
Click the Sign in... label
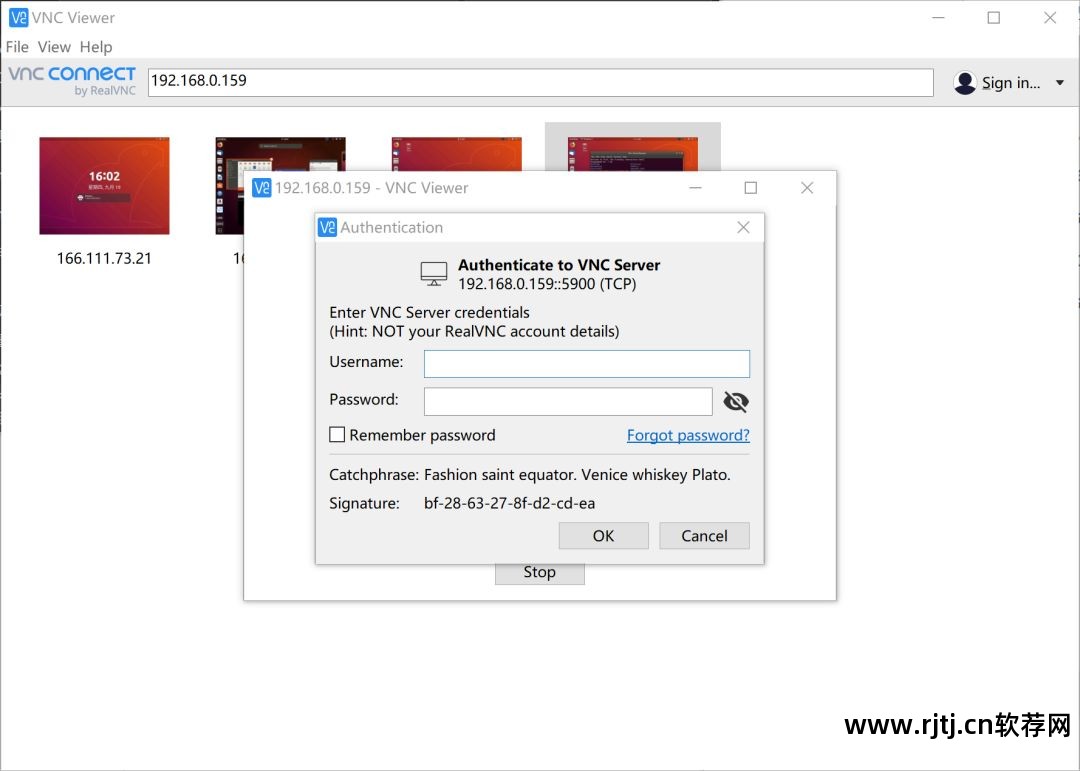click(1010, 83)
